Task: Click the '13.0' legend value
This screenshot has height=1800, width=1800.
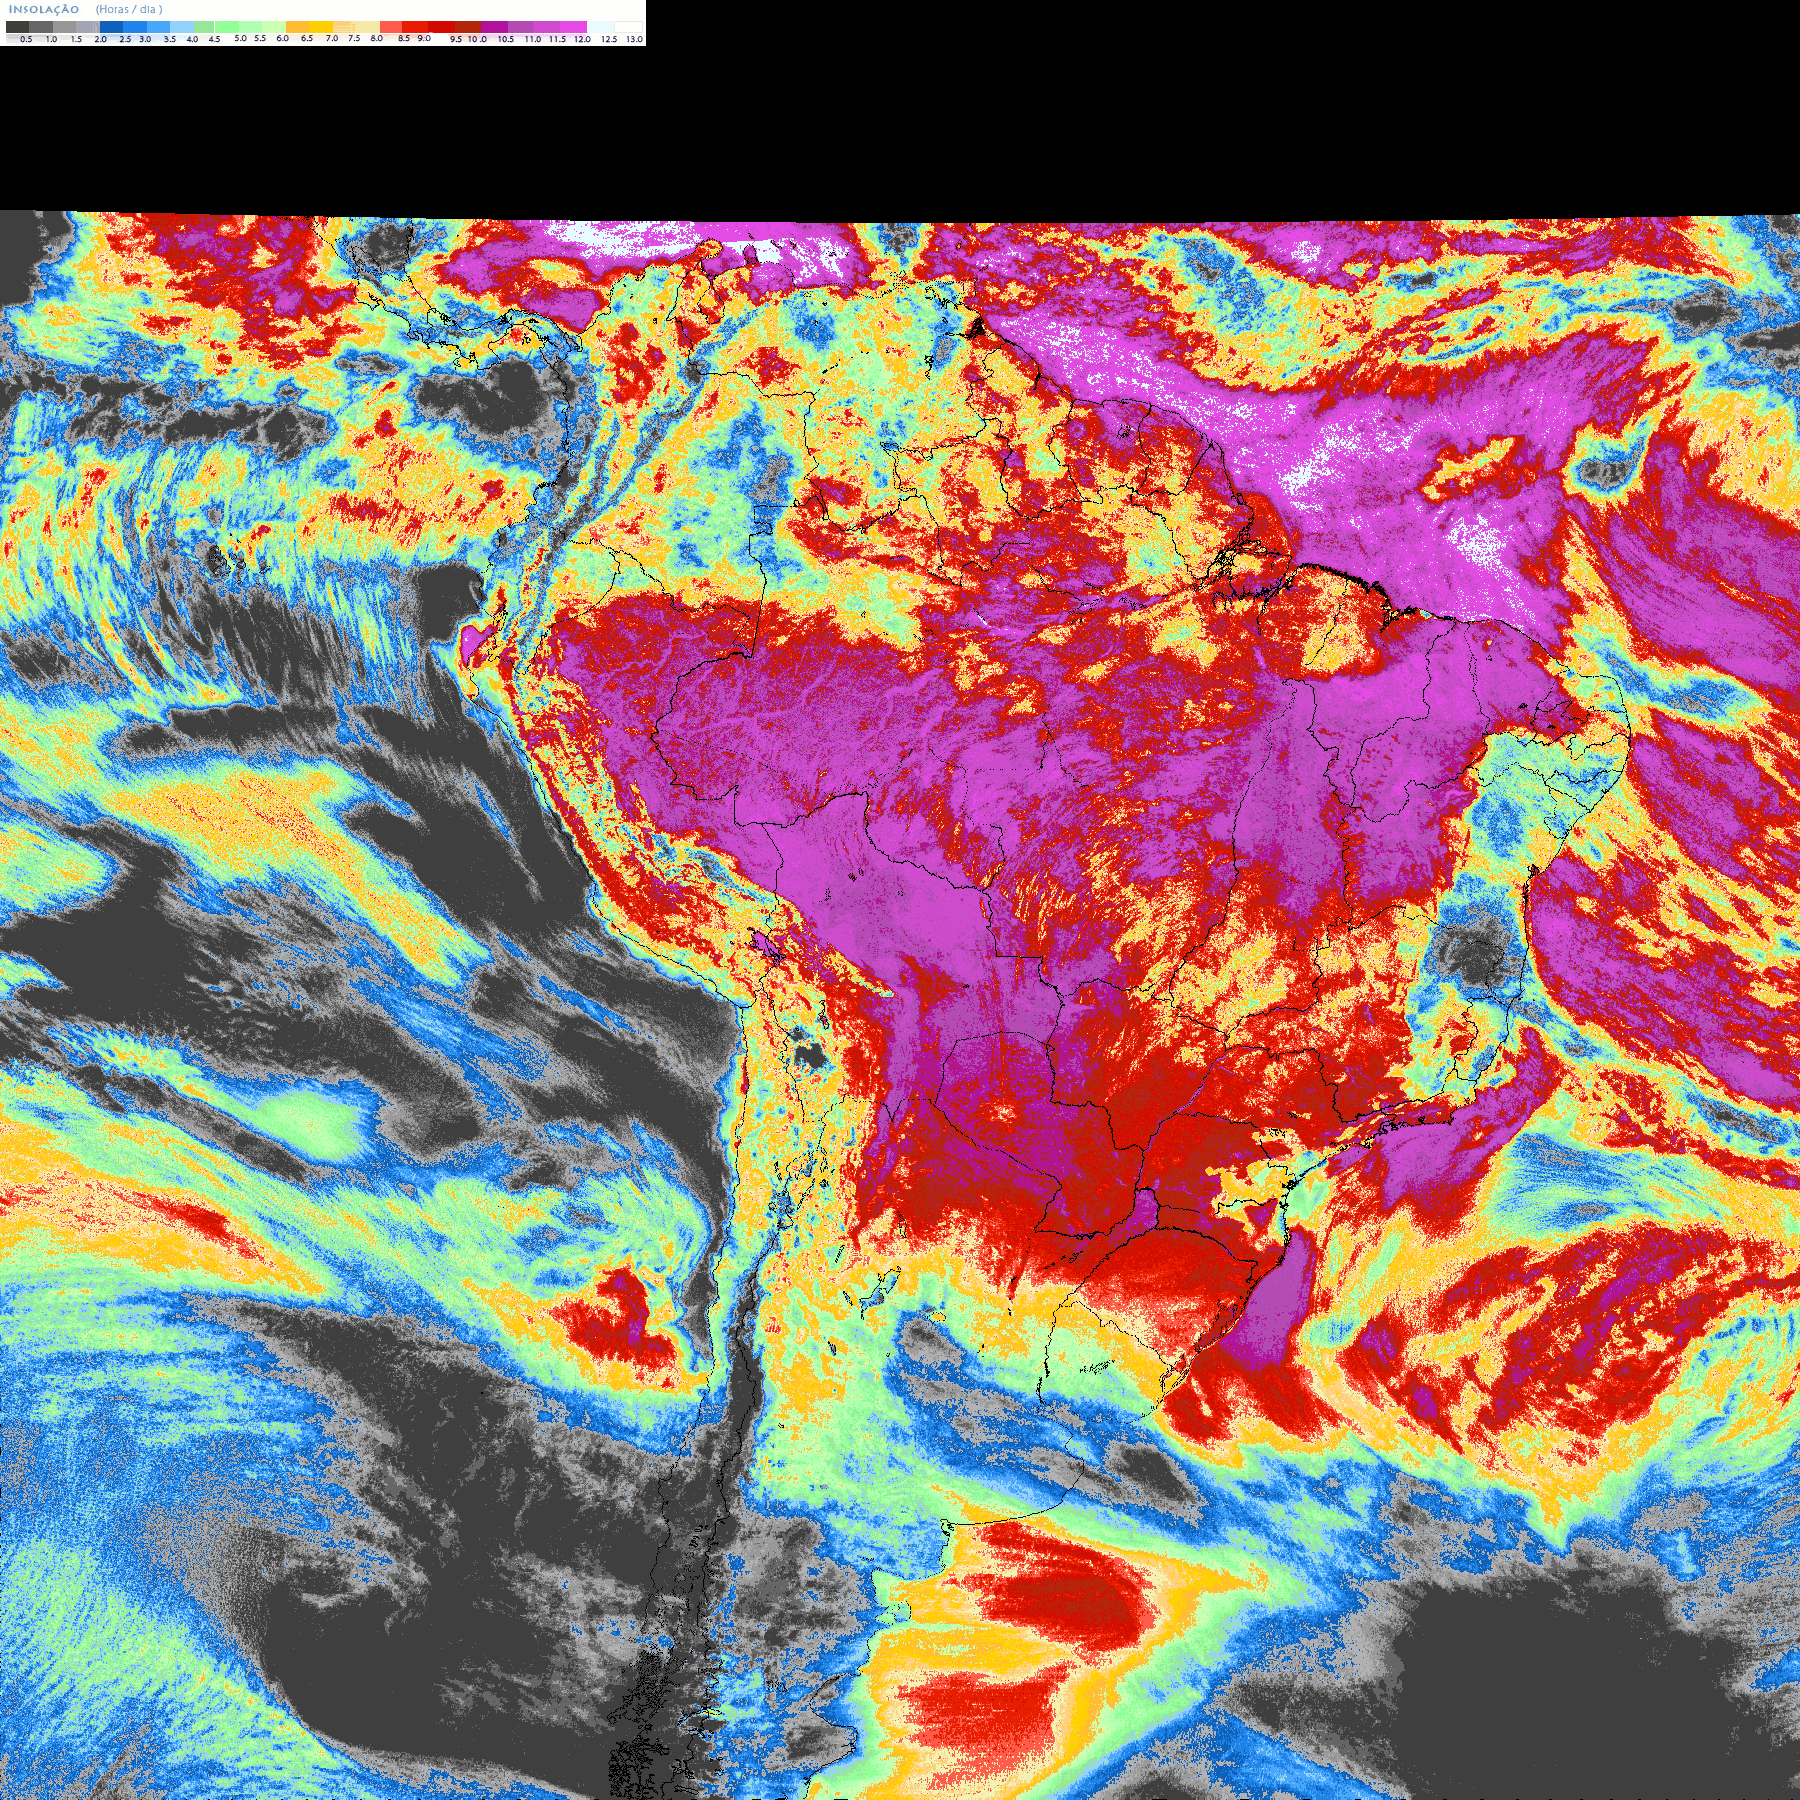Action: point(634,39)
